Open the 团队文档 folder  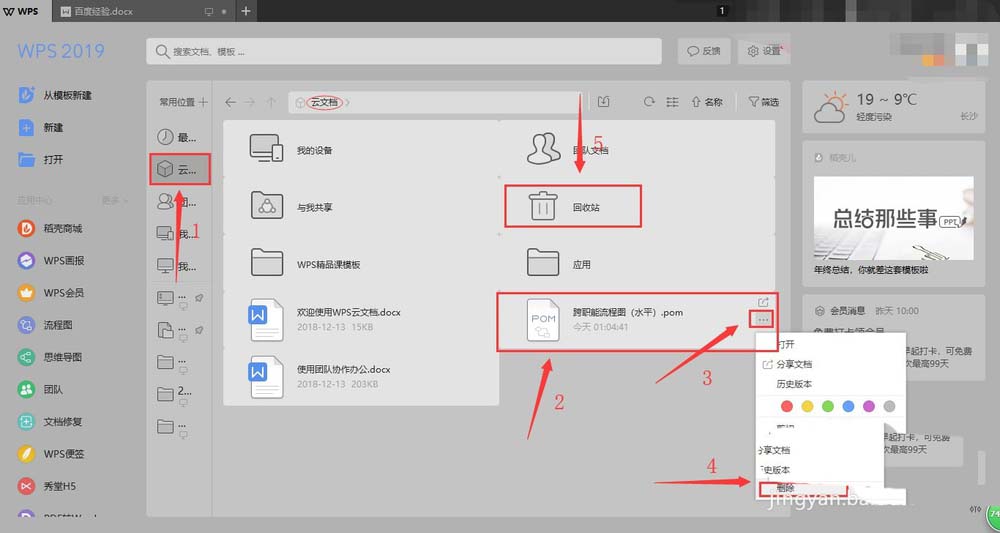tap(637, 150)
